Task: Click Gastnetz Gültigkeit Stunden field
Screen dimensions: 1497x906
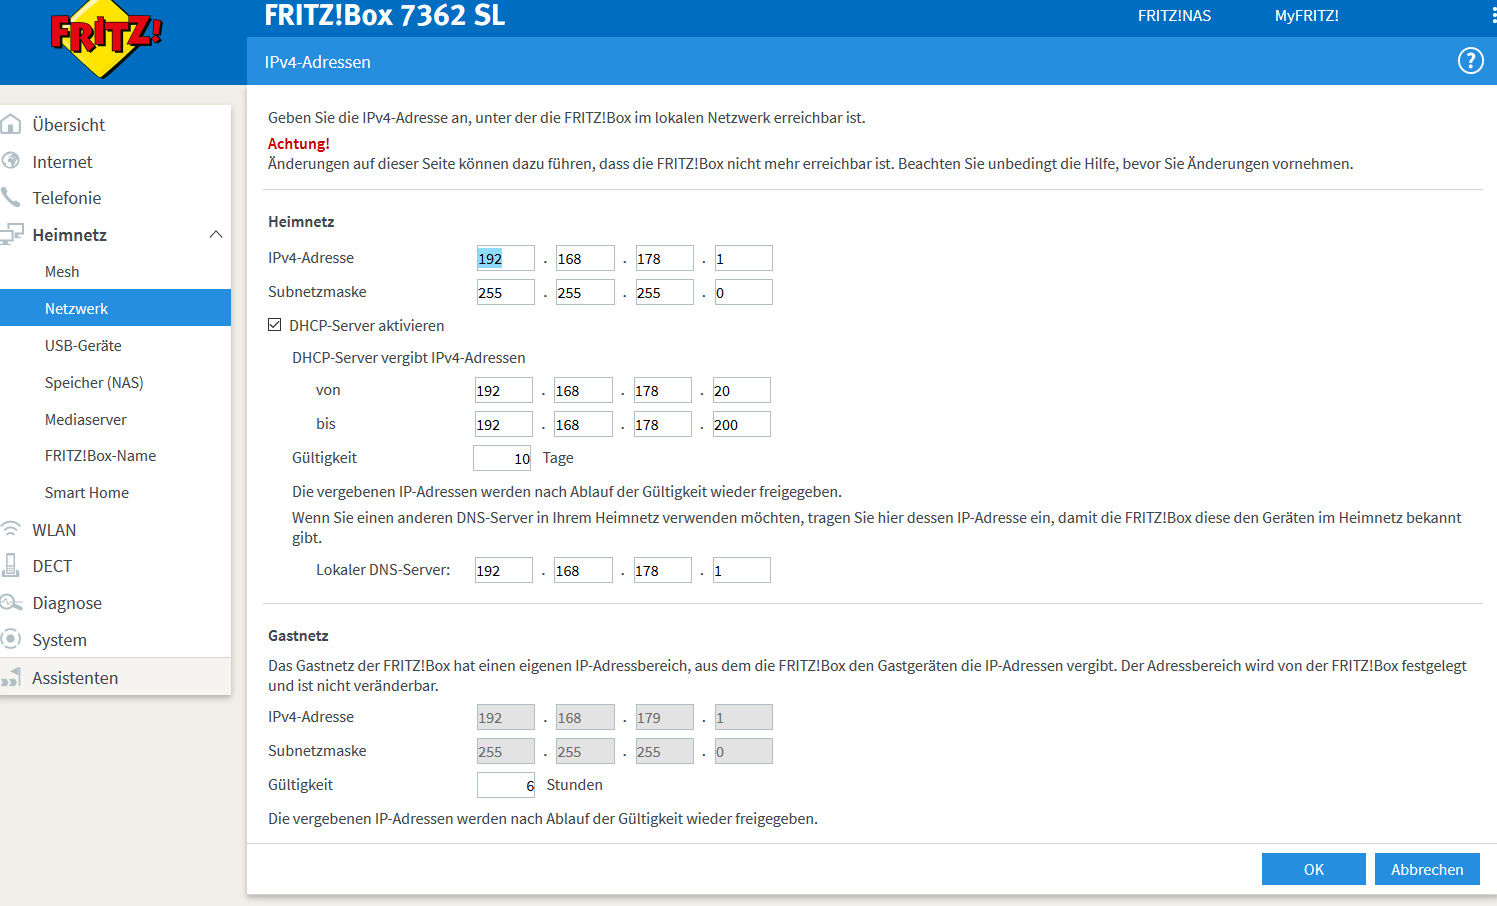Action: coord(505,785)
